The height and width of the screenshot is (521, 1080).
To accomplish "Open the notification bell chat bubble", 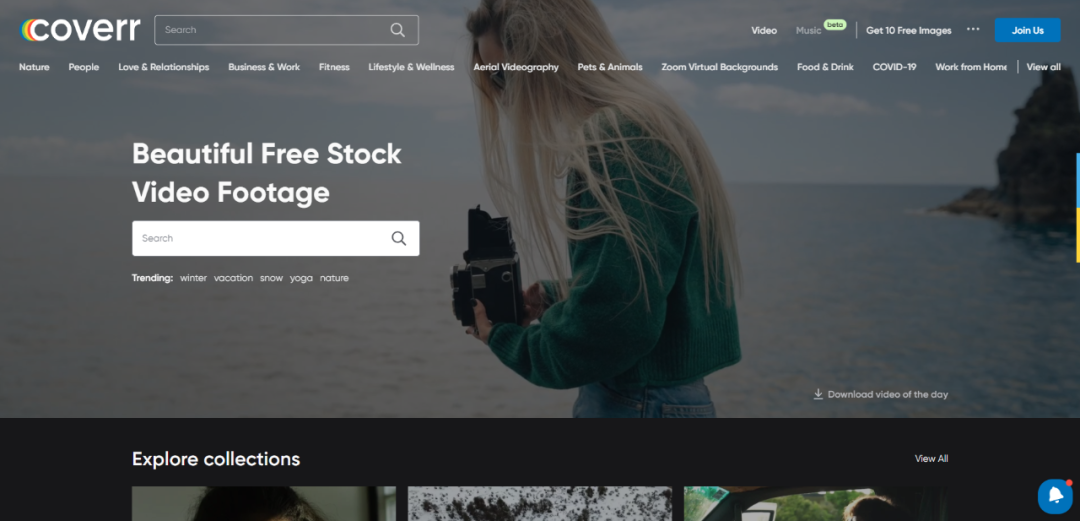I will coord(1054,496).
